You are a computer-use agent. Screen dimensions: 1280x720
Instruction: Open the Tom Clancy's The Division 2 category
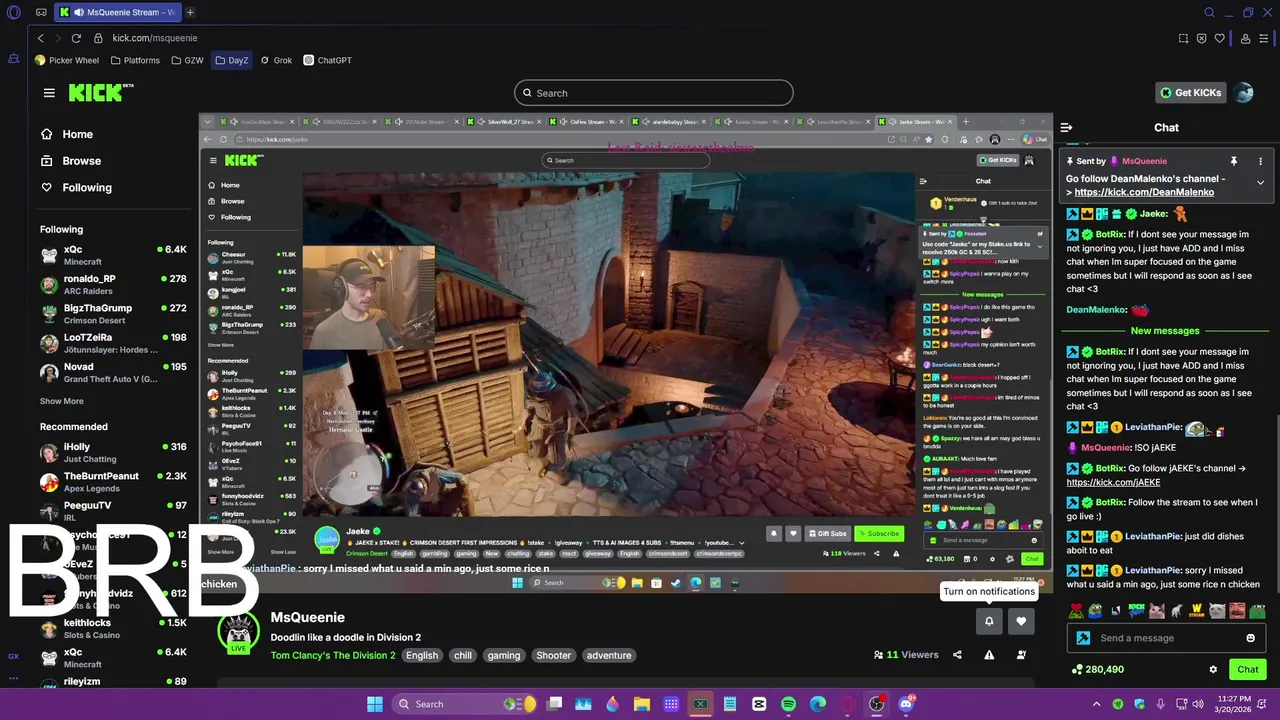(x=333, y=656)
